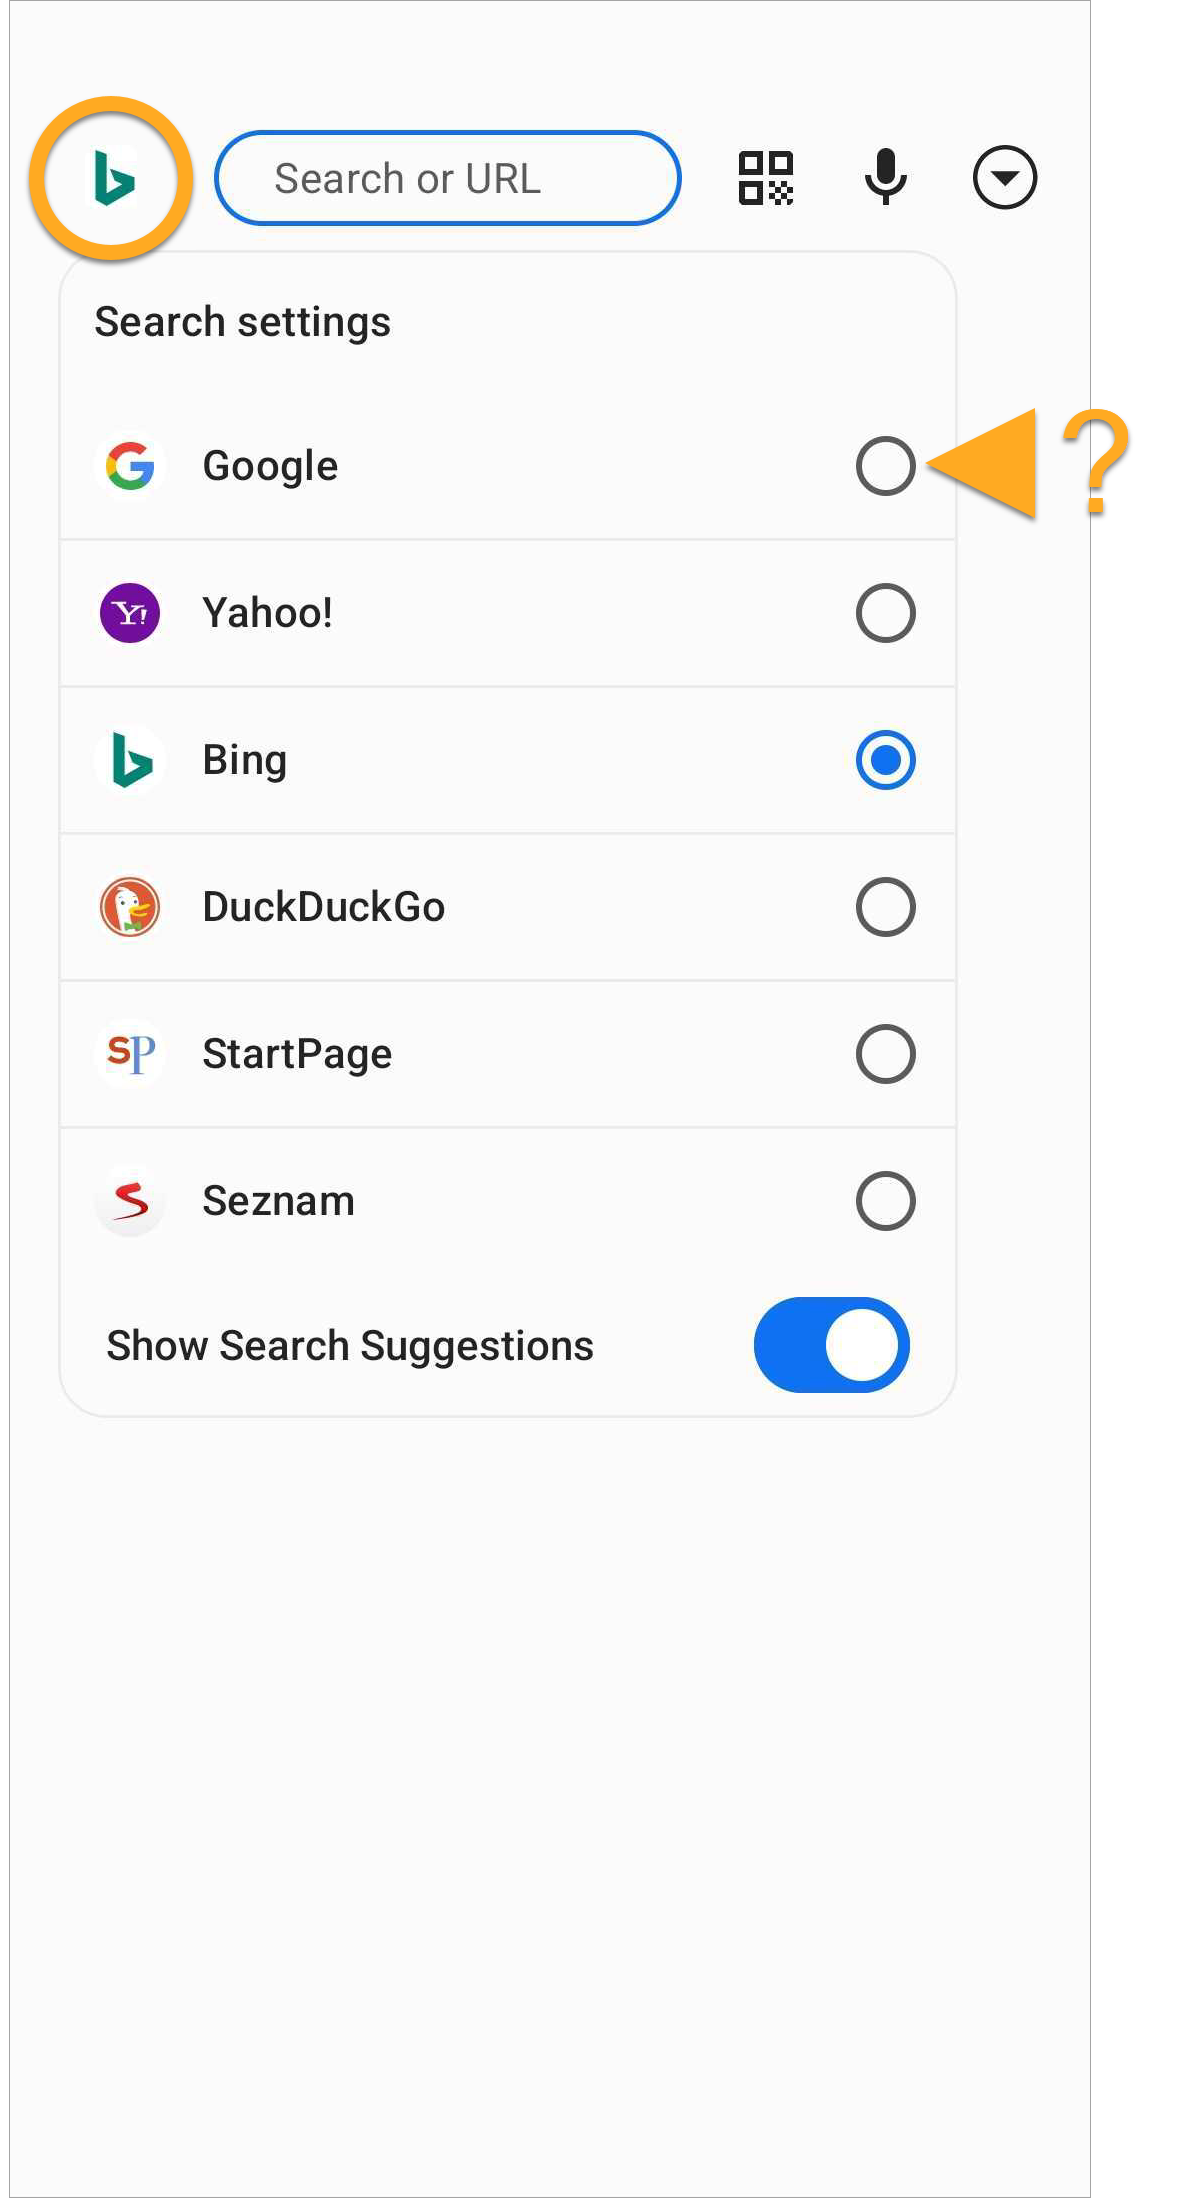Select the StartPage radio button

[885, 1054]
